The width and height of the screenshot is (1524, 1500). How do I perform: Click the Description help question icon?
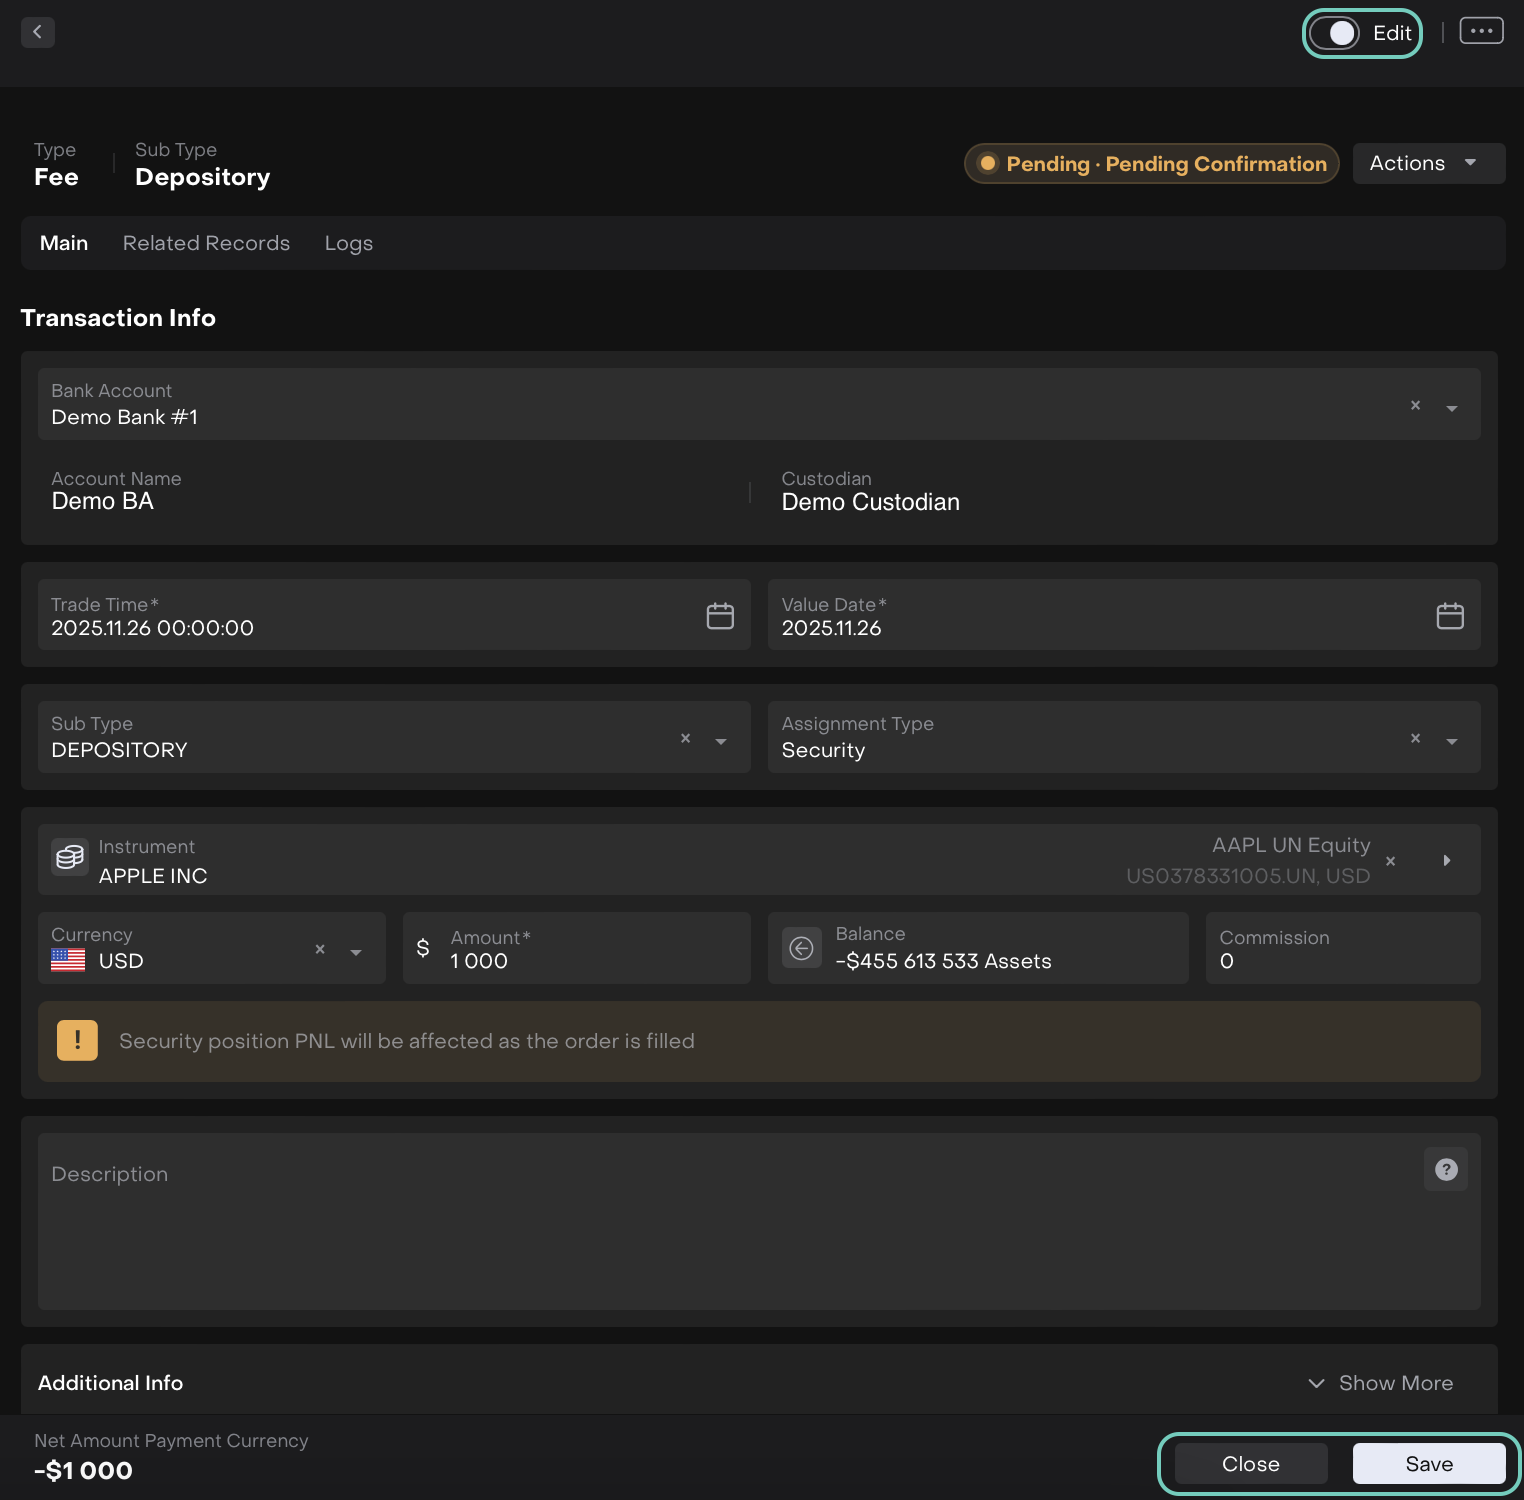point(1446,1169)
